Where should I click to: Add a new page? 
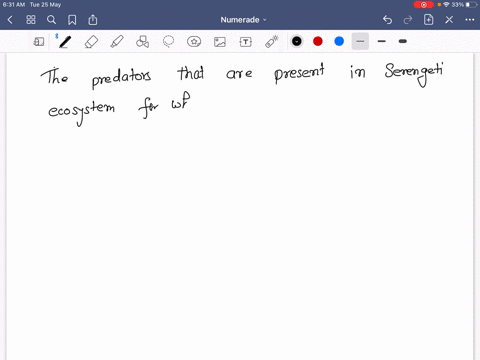click(x=428, y=20)
